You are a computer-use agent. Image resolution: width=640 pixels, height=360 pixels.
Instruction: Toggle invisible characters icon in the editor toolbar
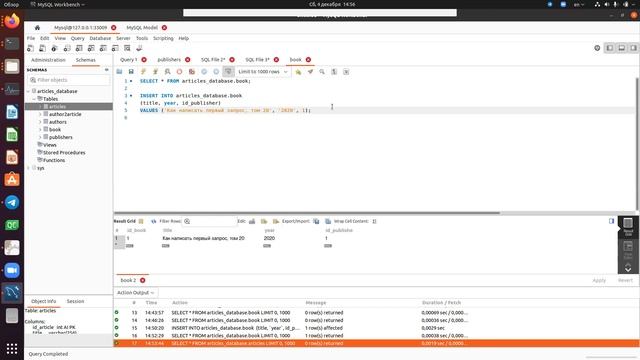(334, 71)
